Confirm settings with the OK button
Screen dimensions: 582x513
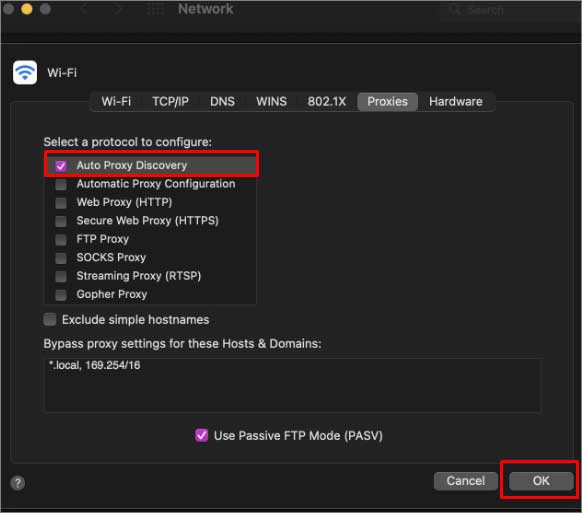tap(541, 481)
